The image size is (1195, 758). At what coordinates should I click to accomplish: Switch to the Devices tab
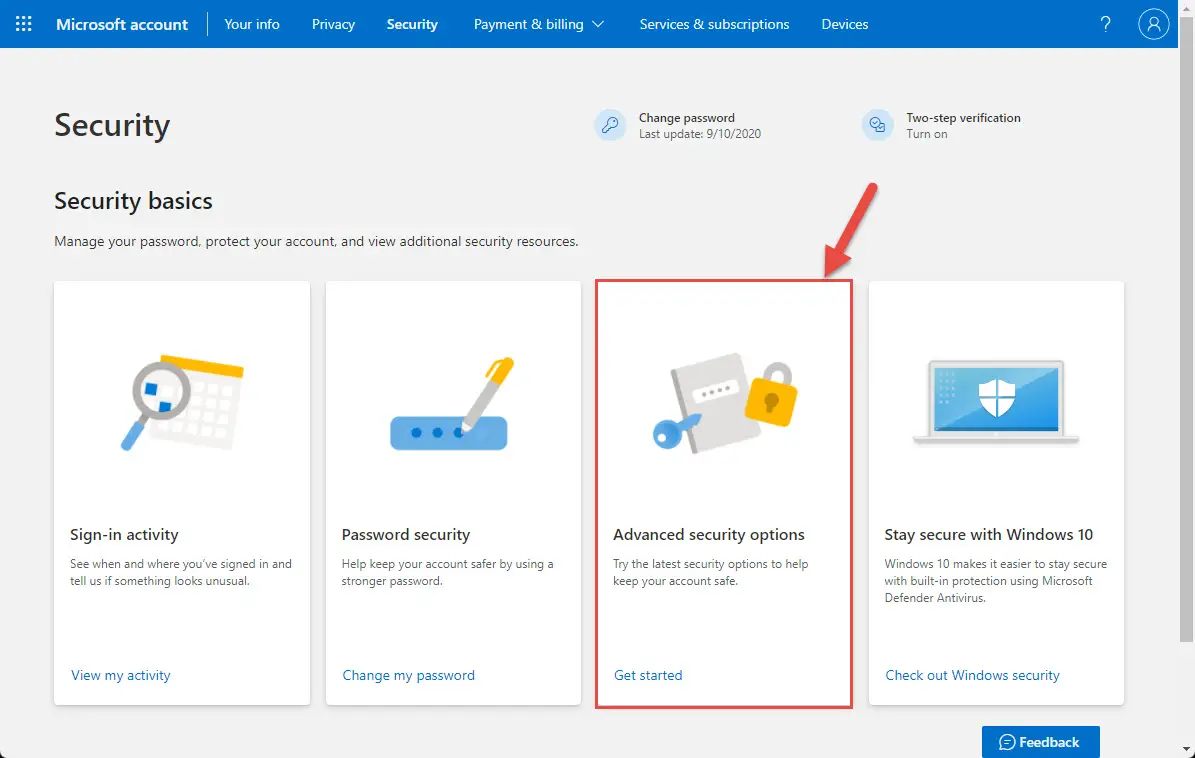[x=844, y=24]
